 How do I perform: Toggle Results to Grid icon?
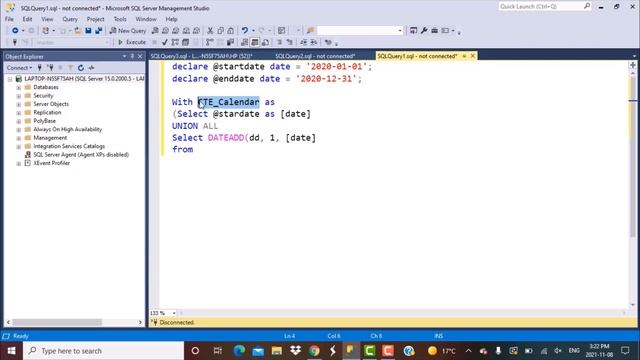click(x=255, y=42)
